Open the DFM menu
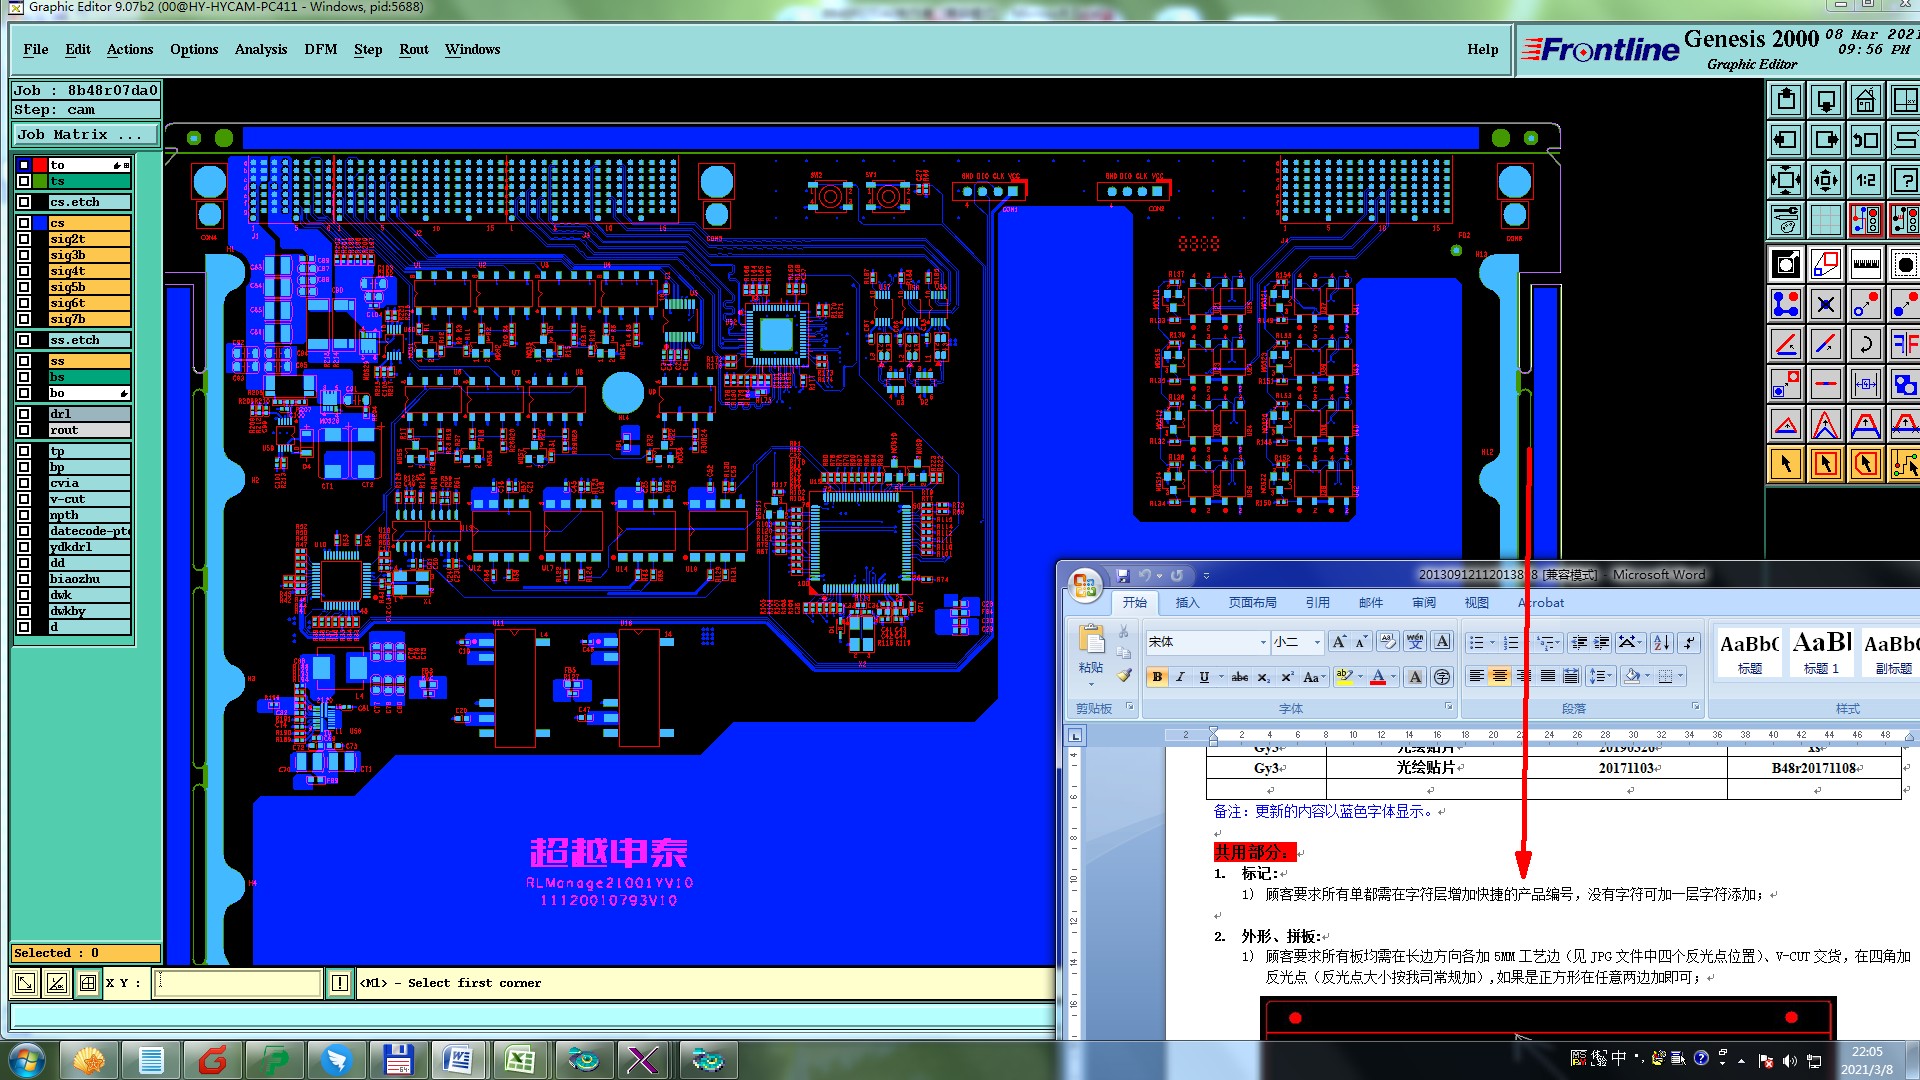 [x=320, y=49]
